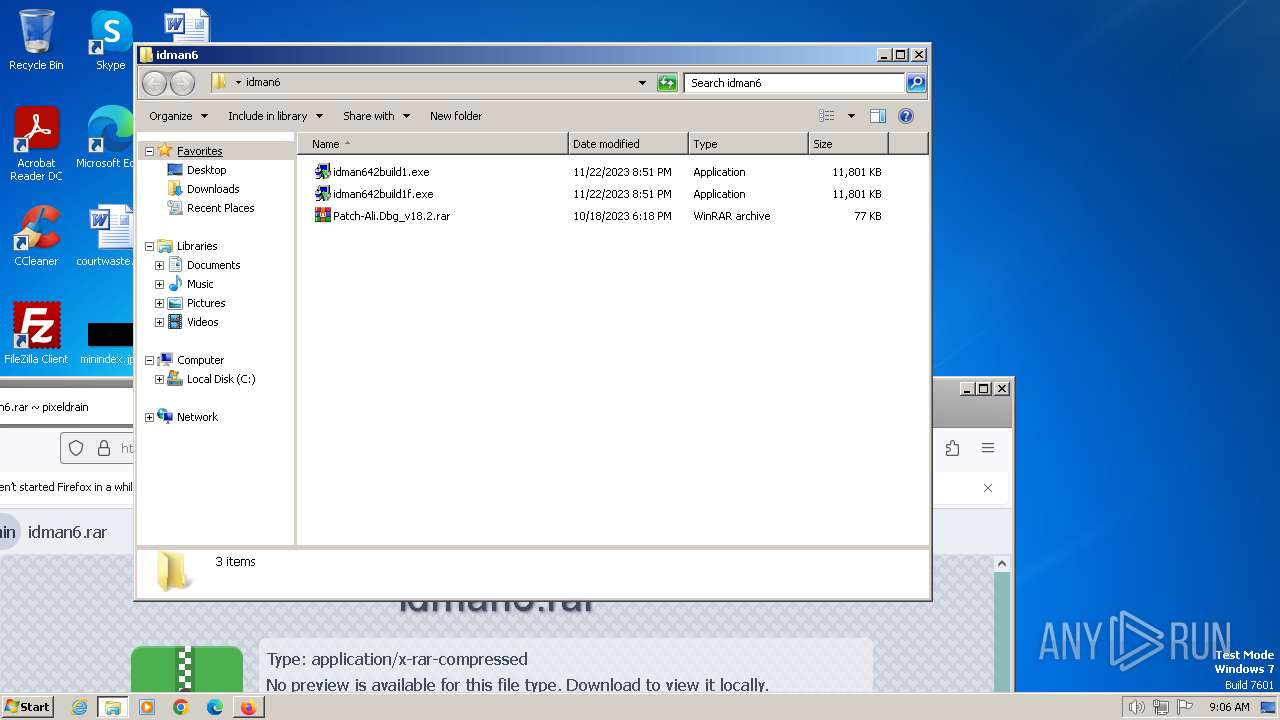This screenshot has height=720, width=1280.
Task: Open Organize dropdown menu
Action: (178, 116)
